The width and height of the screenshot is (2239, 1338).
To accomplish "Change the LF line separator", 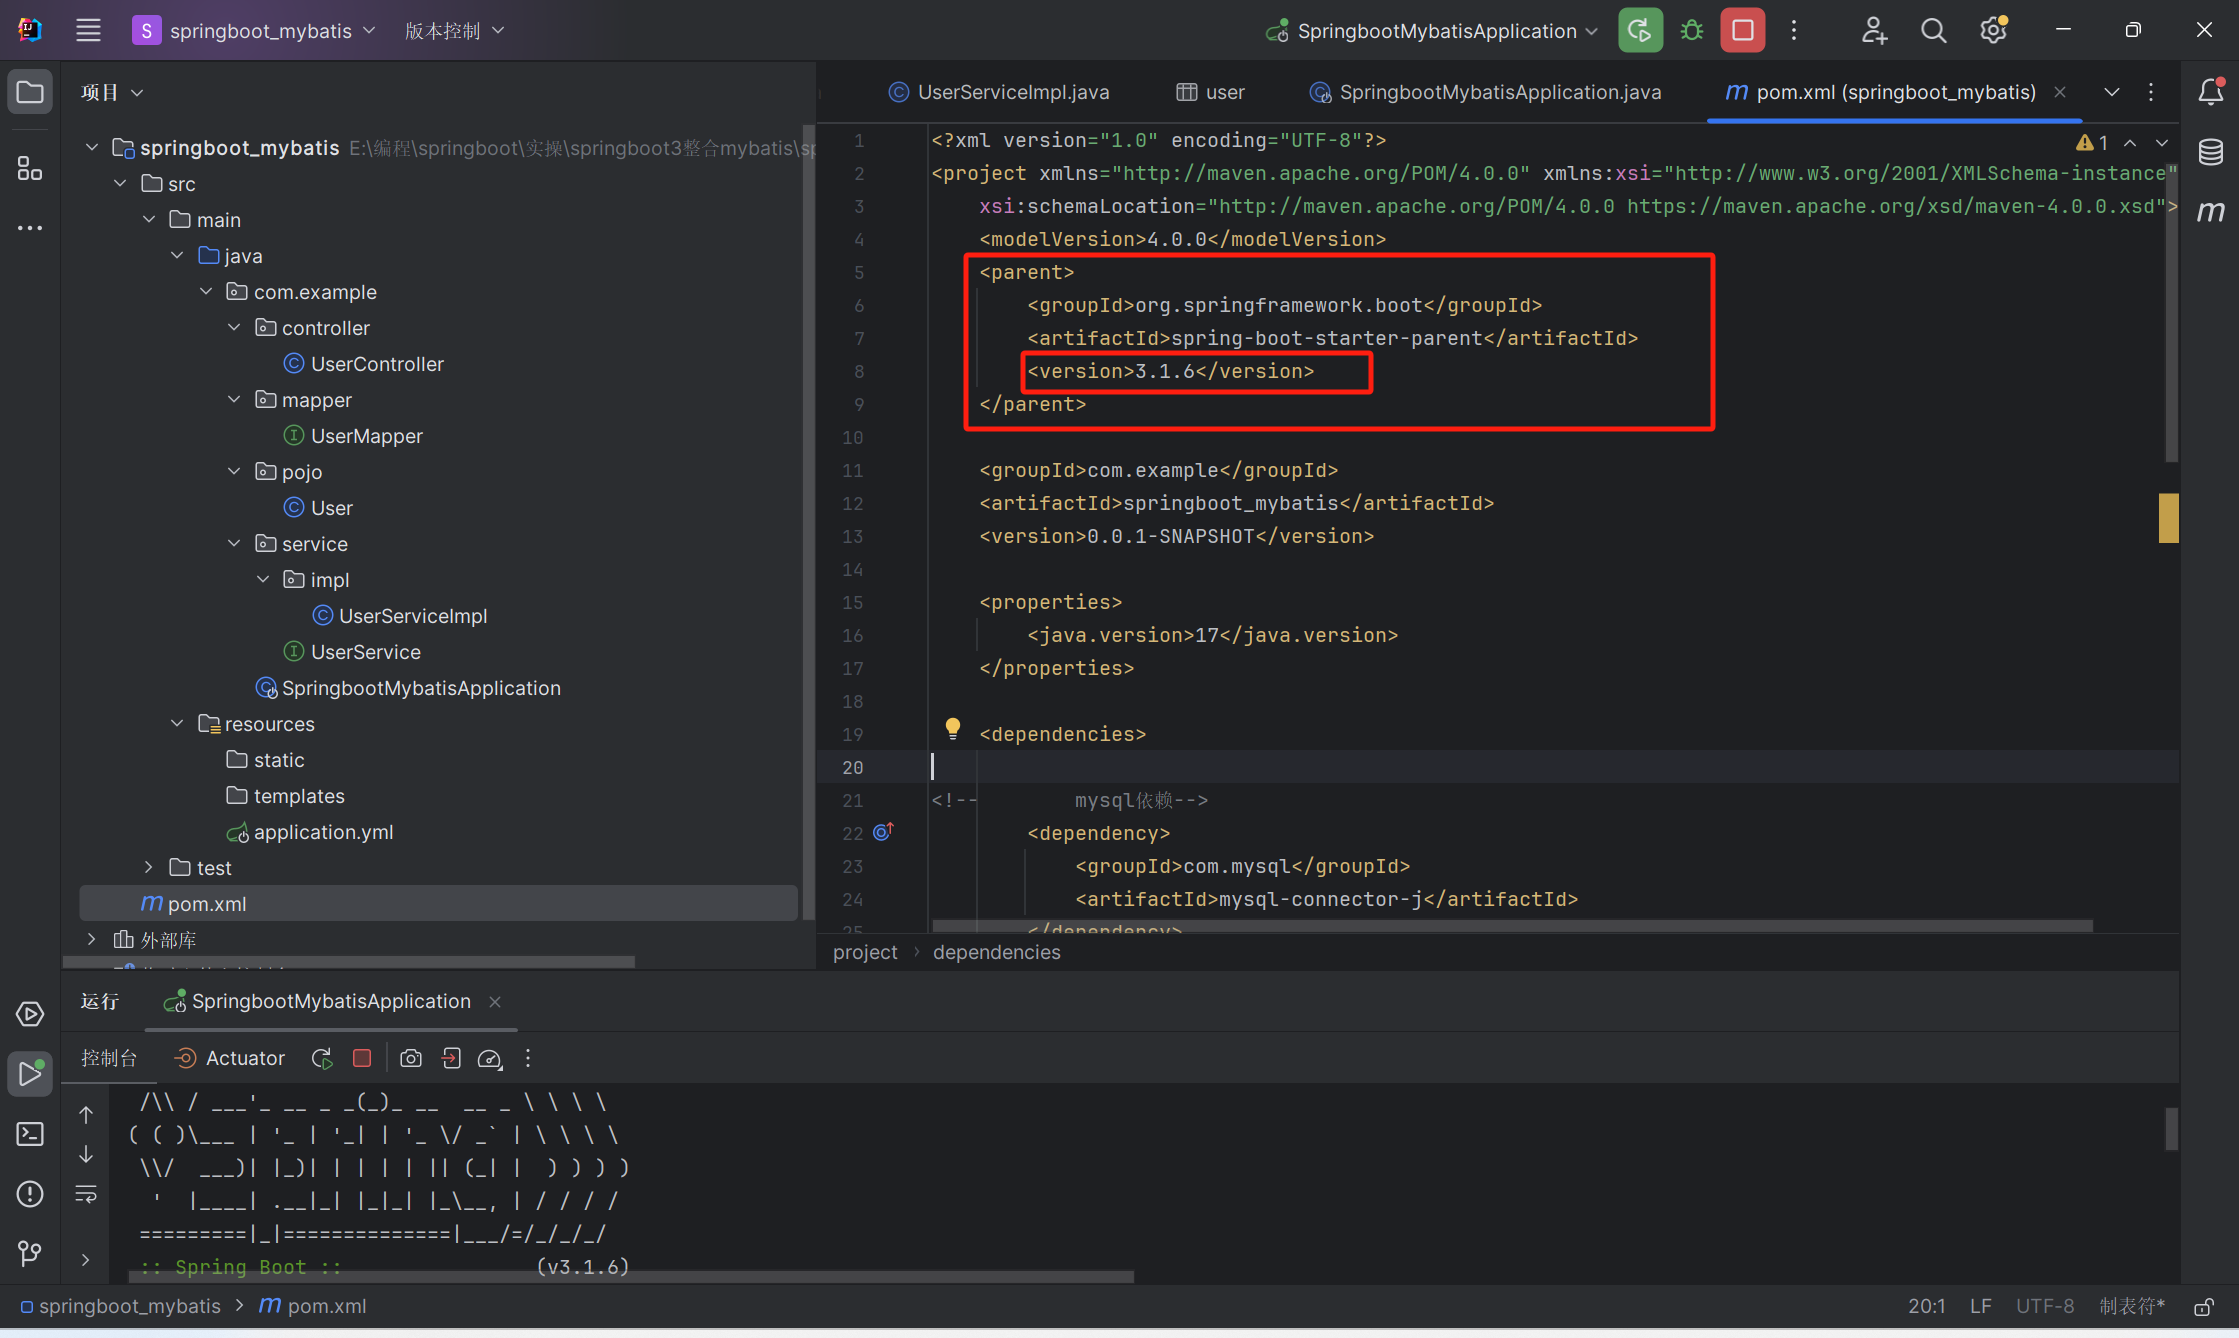I will pos(1980,1306).
